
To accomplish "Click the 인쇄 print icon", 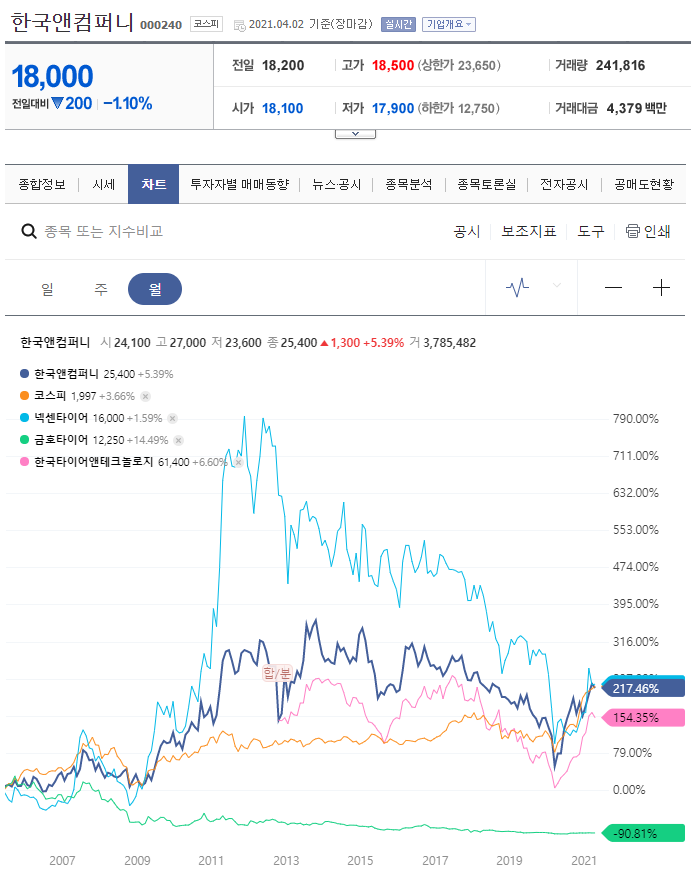I will tap(632, 231).
